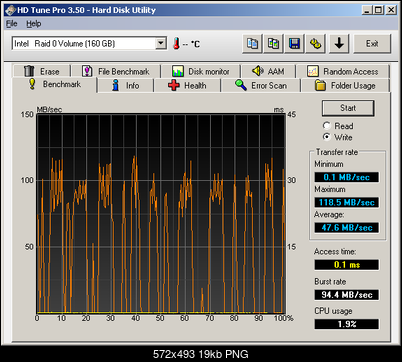Click the Minimum 0.1 MB/sec value
Image resolution: width=402 pixels, height=362 pixels.
[347, 177]
